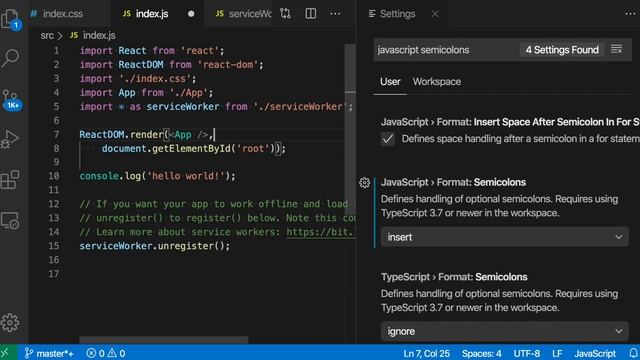Click console.log on line 10
Viewport: 640px width, 360px height.
click(110, 176)
